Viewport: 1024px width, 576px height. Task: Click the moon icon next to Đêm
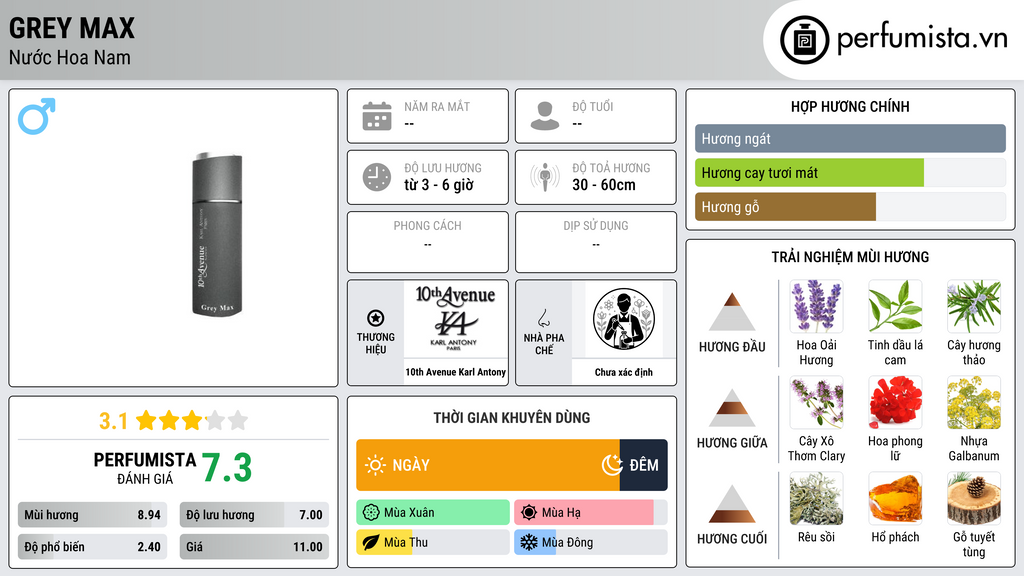[x=612, y=465]
